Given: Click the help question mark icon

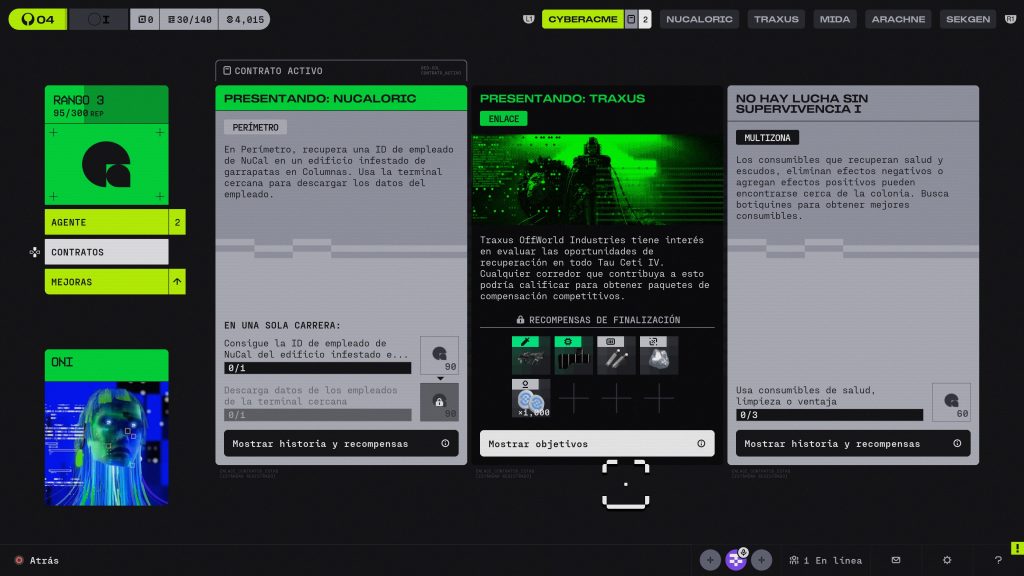Looking at the screenshot, I should [998, 560].
